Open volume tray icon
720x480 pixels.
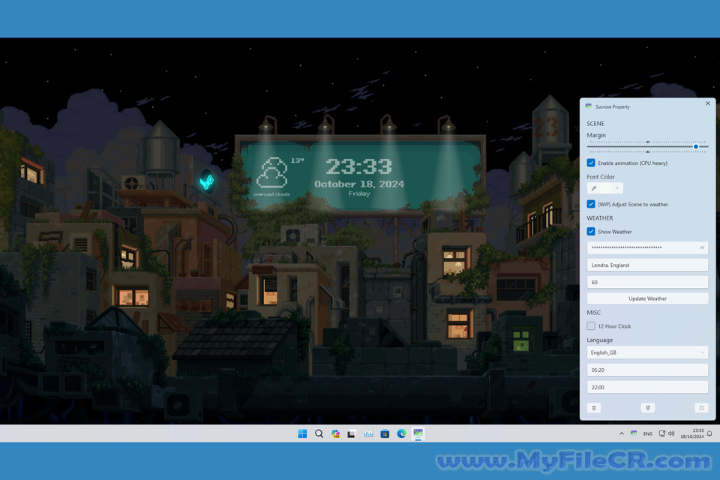(x=671, y=433)
